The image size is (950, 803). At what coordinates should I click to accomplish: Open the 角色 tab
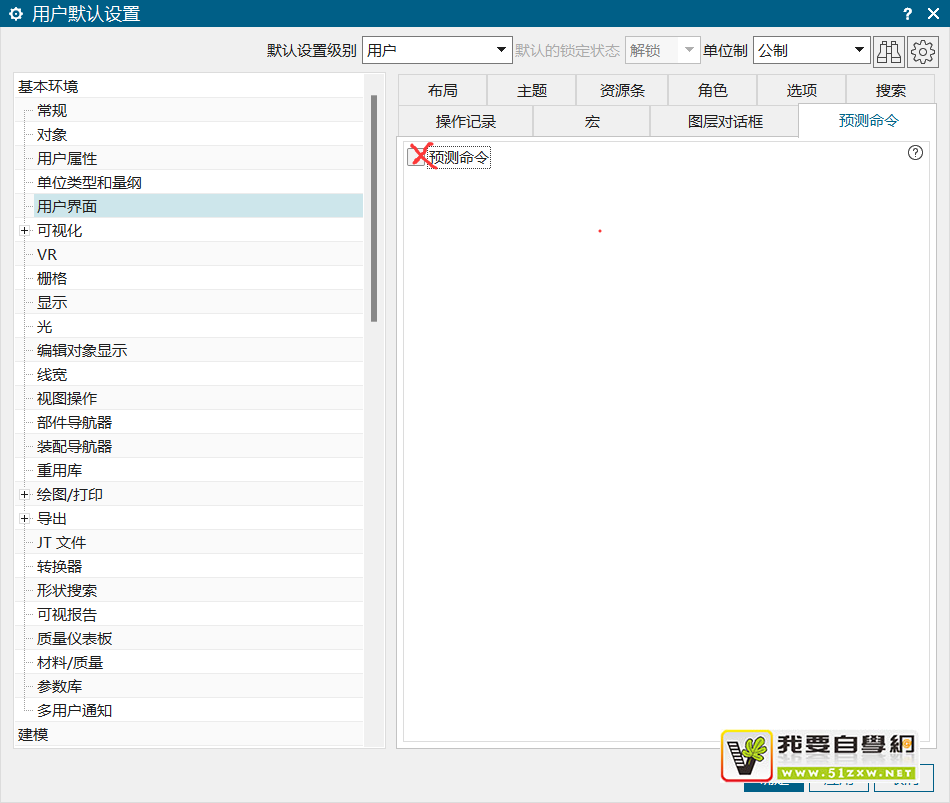712,90
